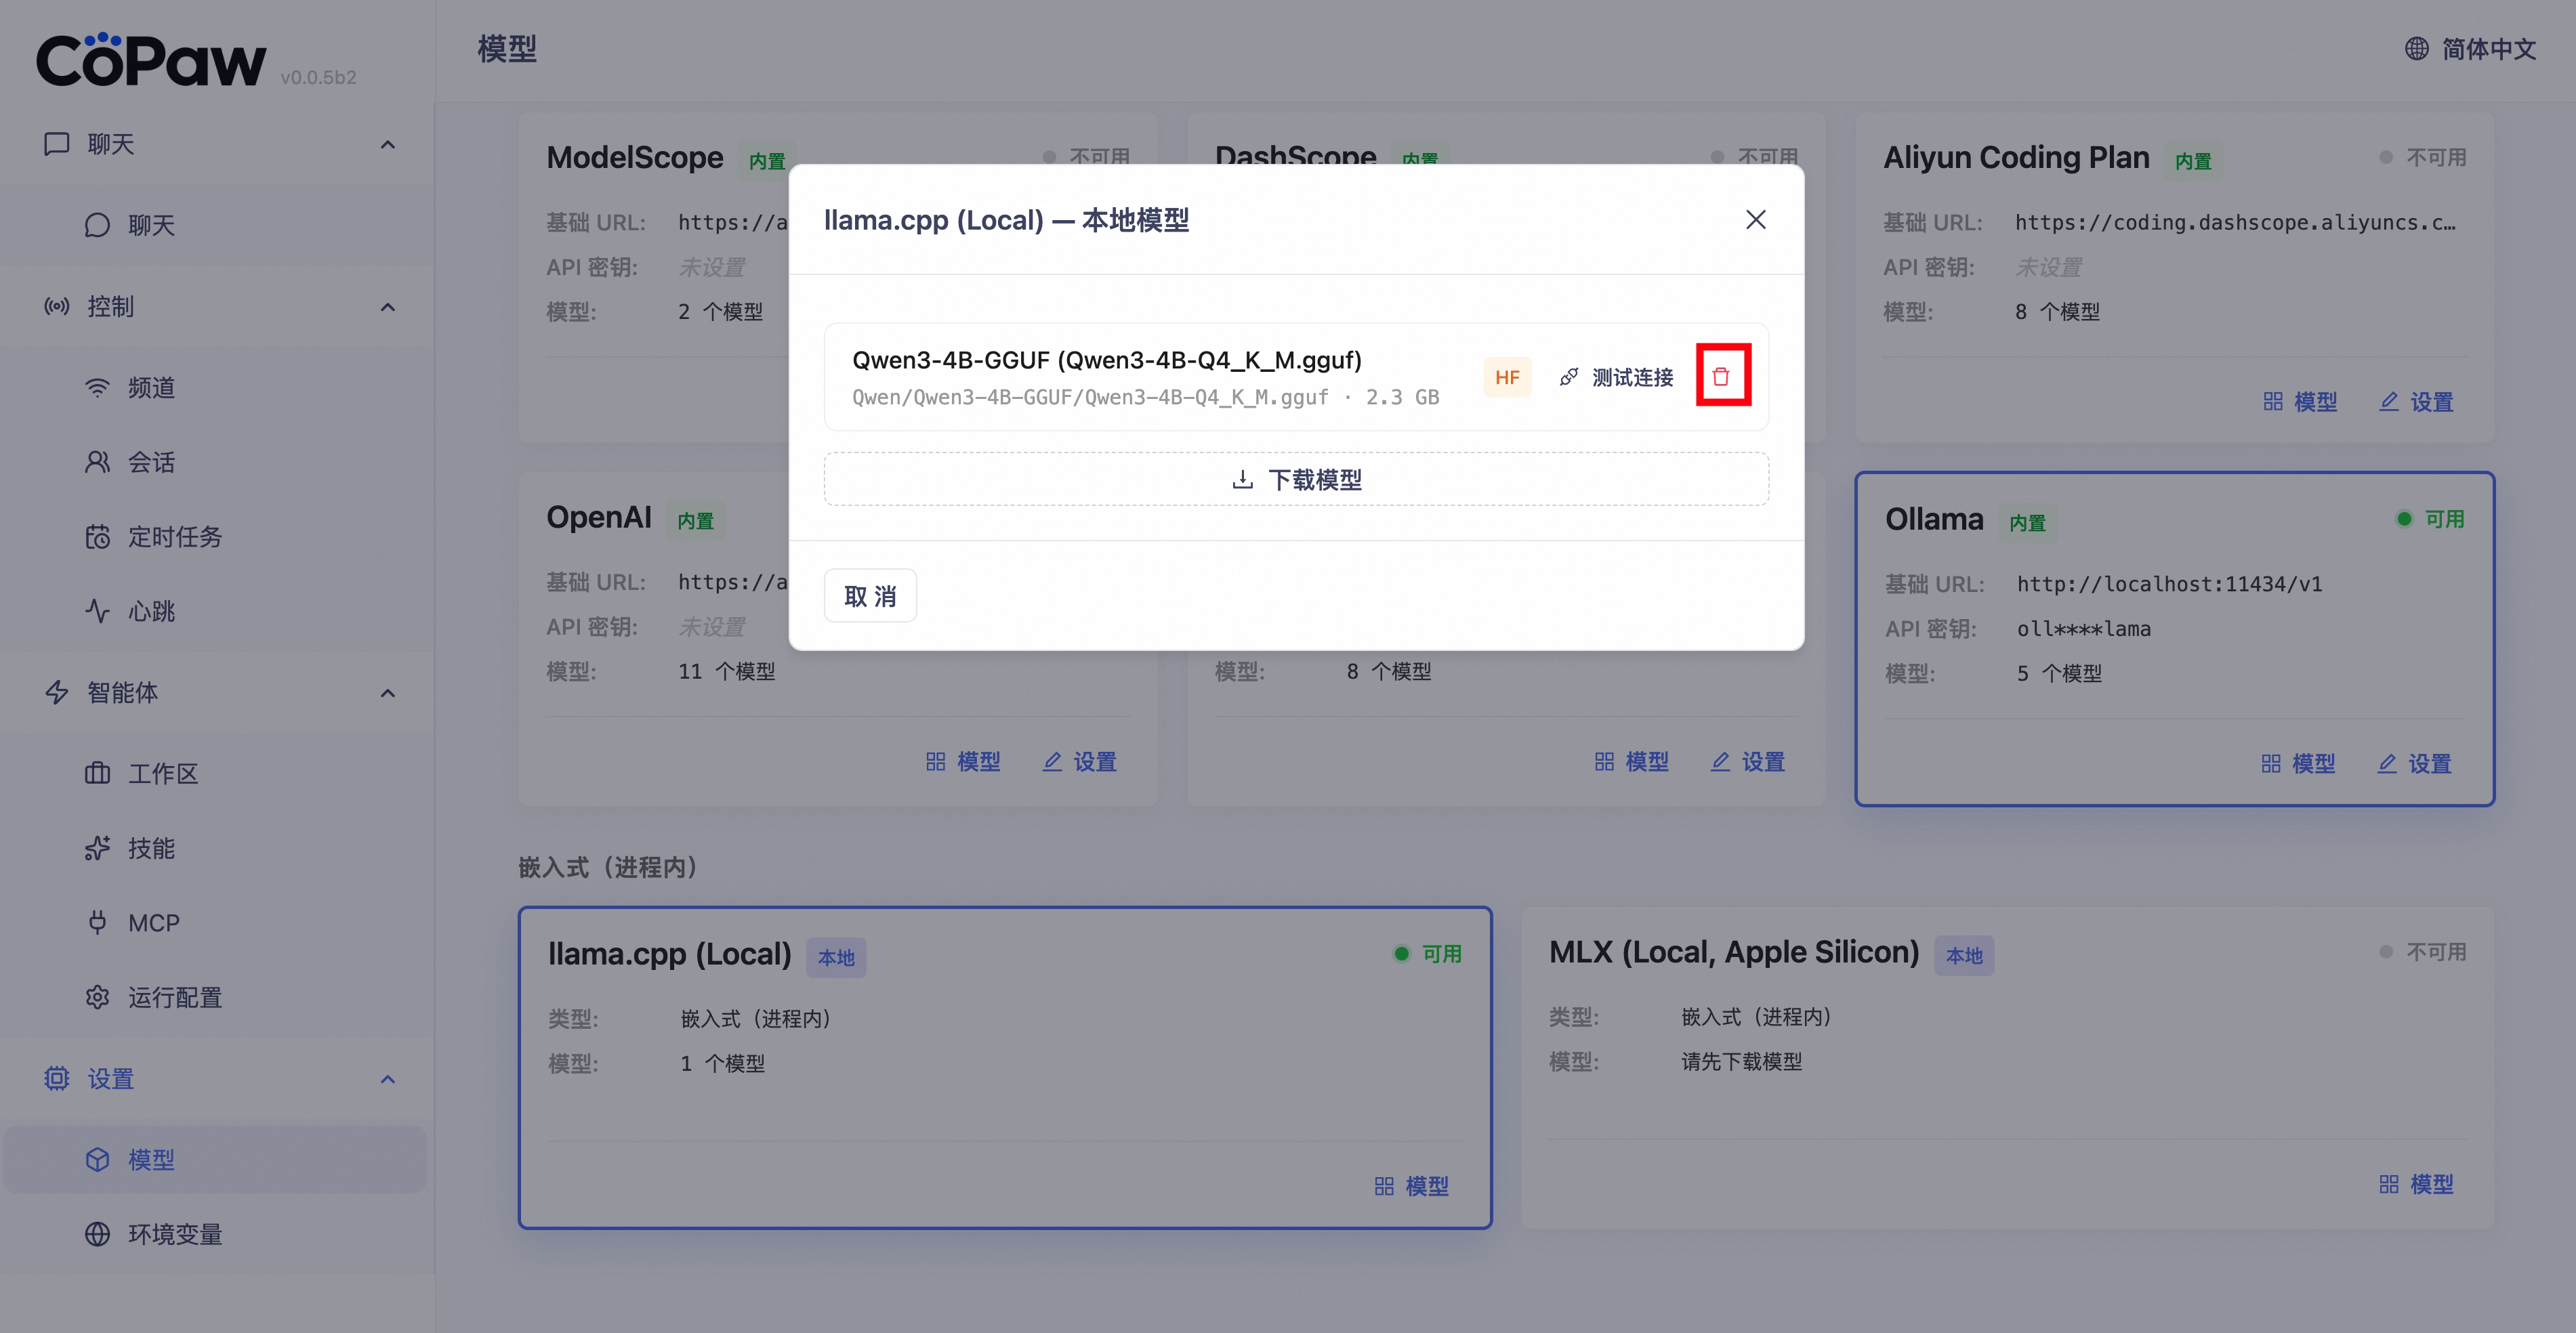Click the Qwen3-4B-GGUF model row
This screenshot has width=2576, height=1333.
[x=1140, y=377]
